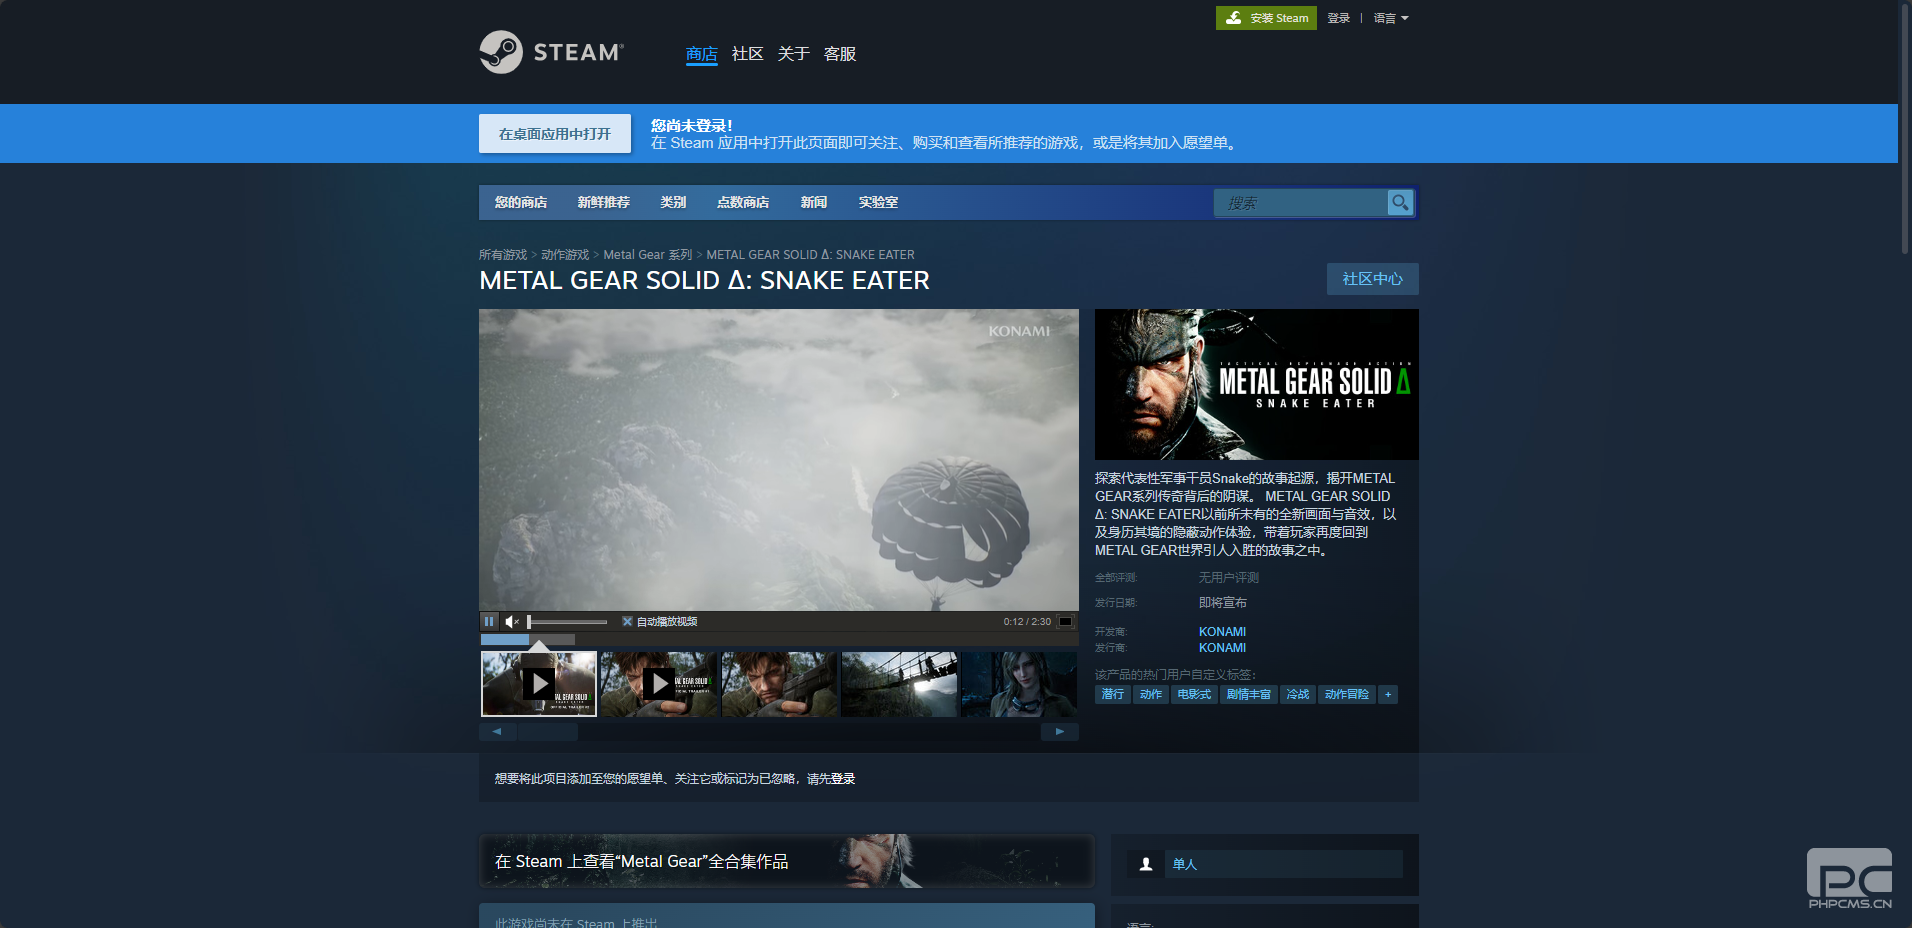This screenshot has width=1912, height=928.
Task: Click the thumbnail strip right arrow
Action: coord(1060,732)
